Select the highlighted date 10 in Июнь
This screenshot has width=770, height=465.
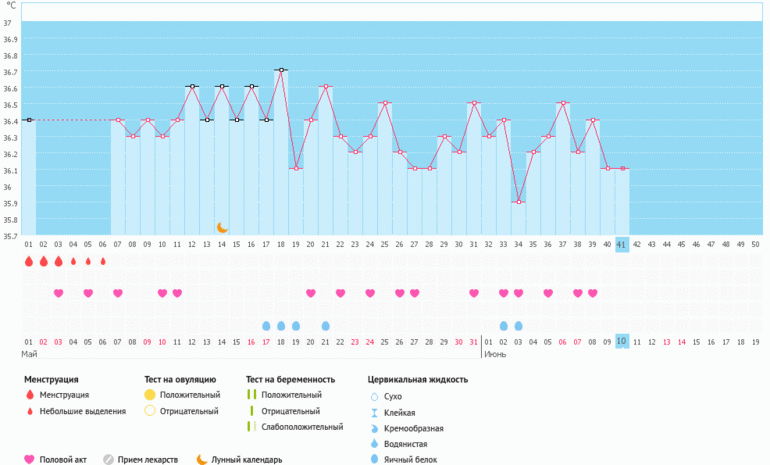point(621,341)
